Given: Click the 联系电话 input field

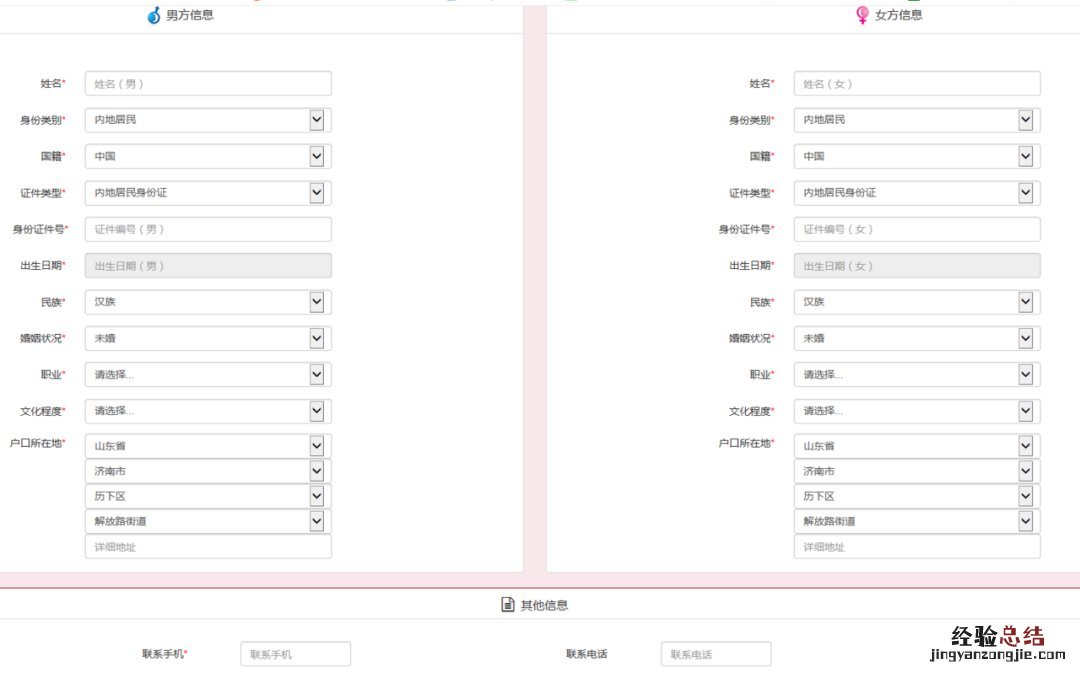Looking at the screenshot, I should (x=715, y=653).
